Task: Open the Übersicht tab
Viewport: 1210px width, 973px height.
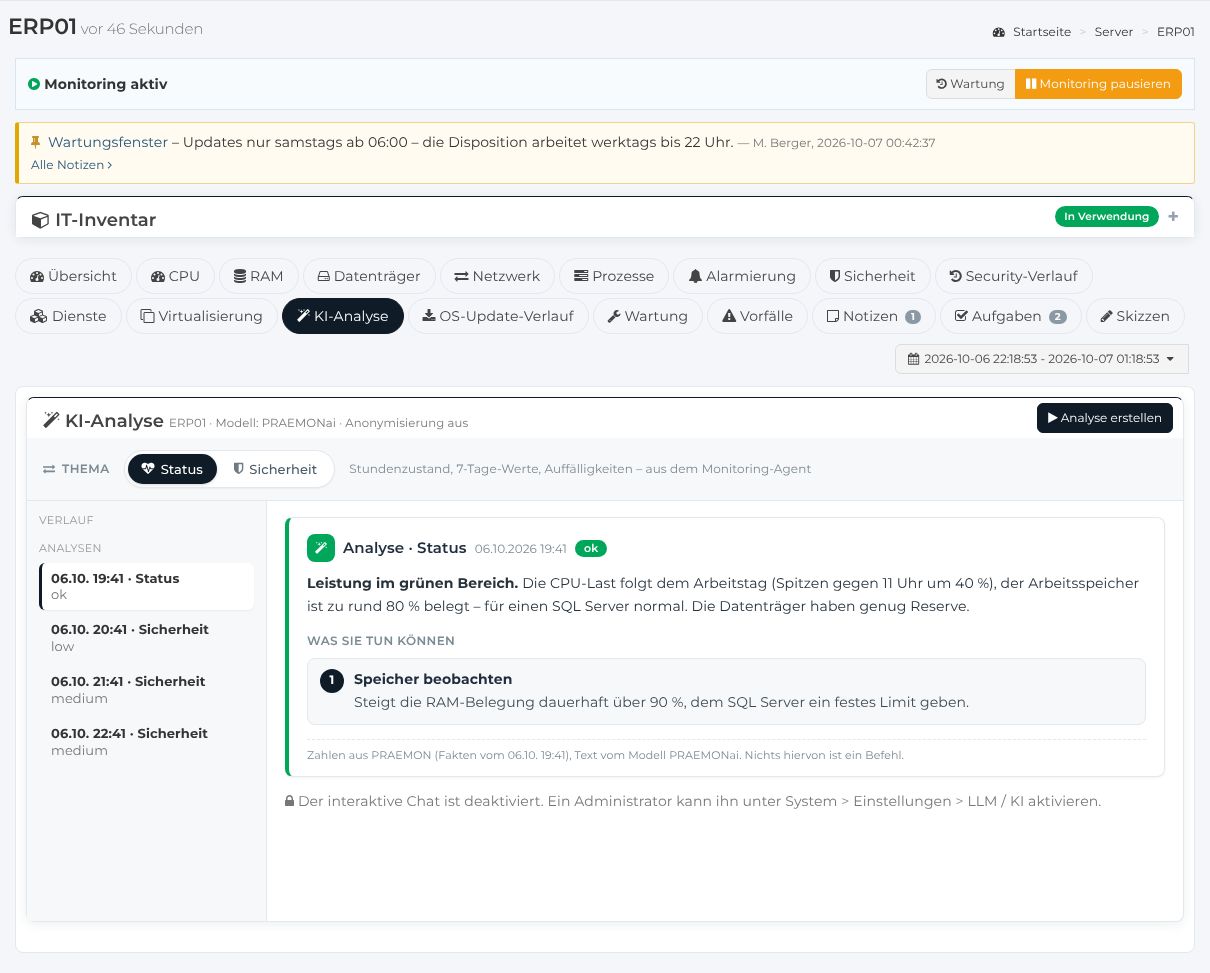Action: (x=74, y=276)
